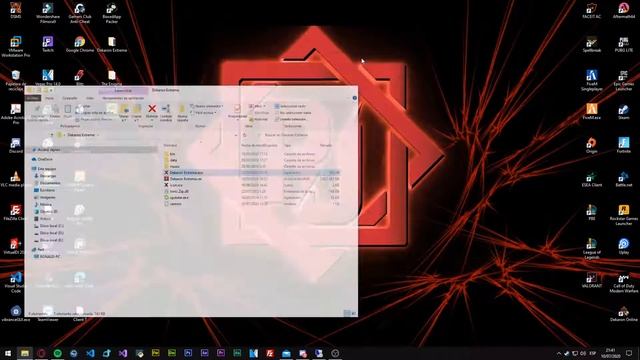Open FileZilla from the taskbar
The height and width of the screenshot is (360, 640).
click(270, 353)
